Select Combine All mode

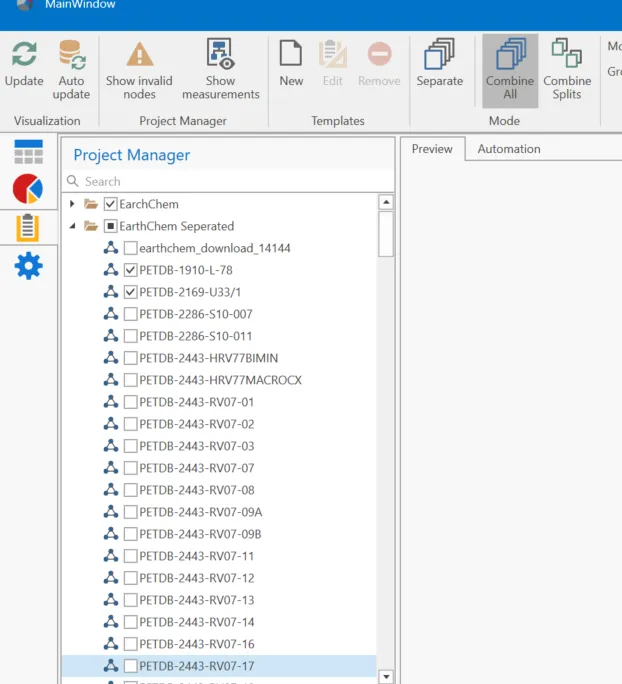coord(510,71)
